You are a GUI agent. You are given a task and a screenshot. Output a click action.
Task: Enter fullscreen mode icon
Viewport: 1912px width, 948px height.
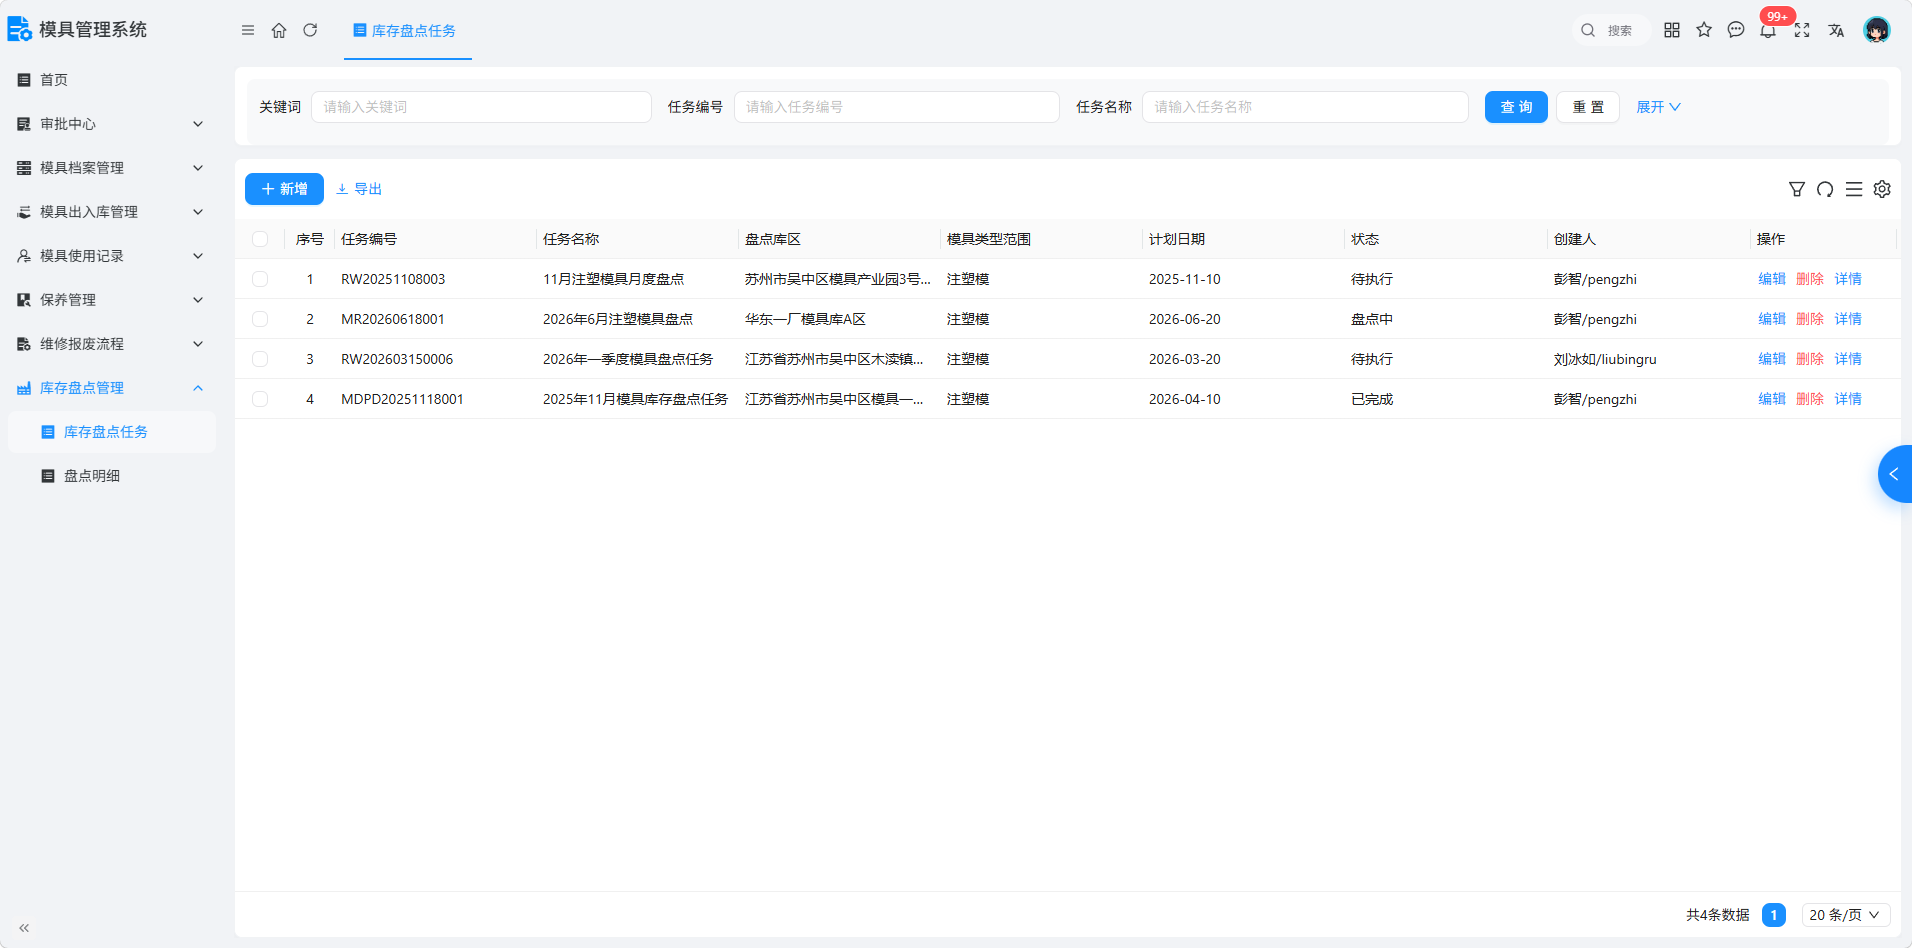pos(1802,30)
